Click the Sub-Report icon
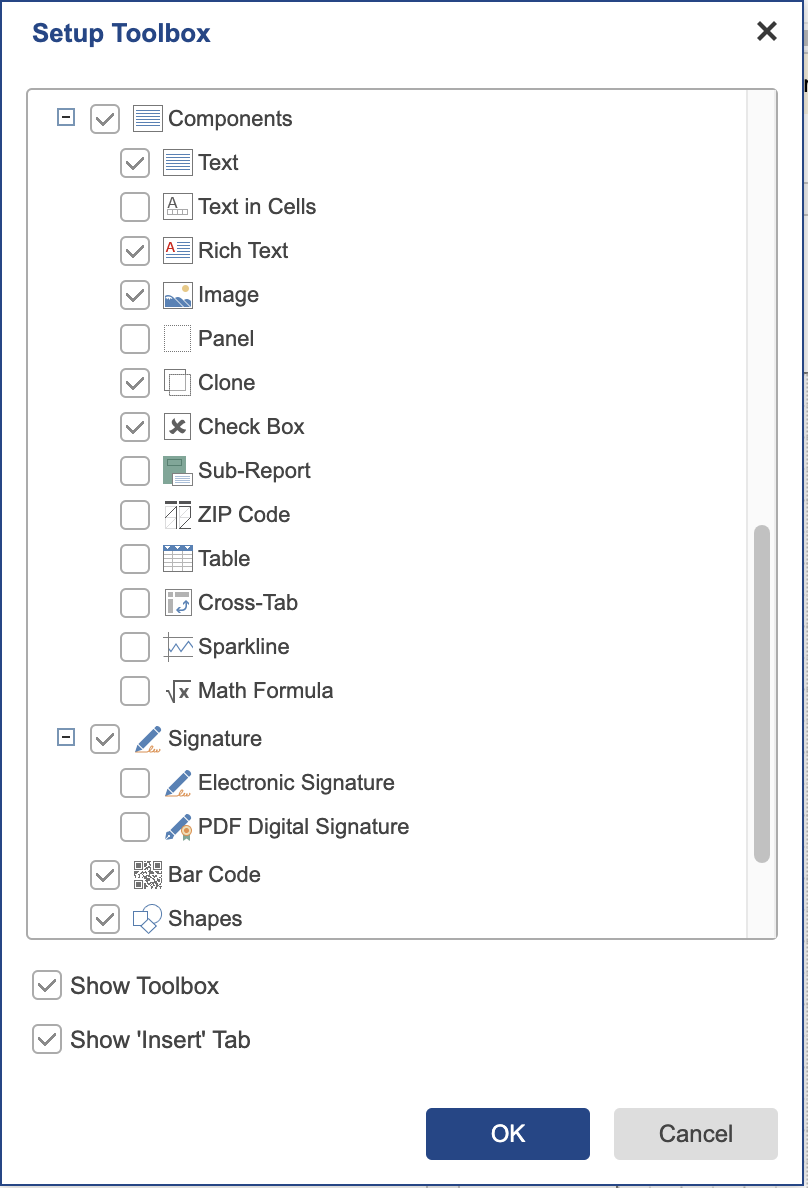 click(177, 471)
